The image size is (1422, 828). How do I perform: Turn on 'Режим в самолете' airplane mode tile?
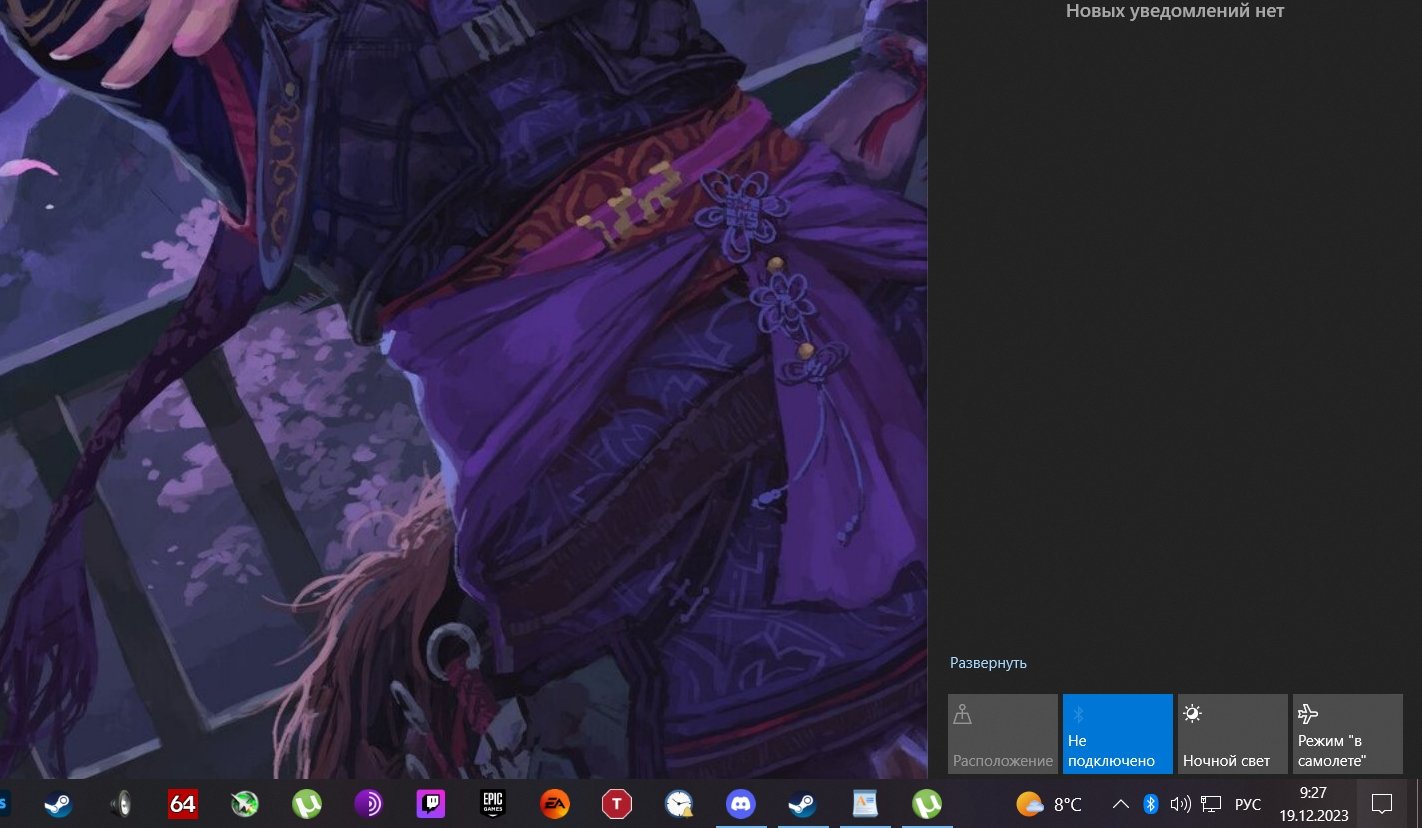click(1347, 734)
